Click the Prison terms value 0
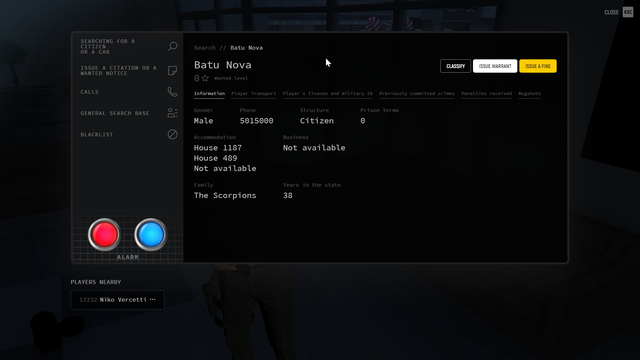This screenshot has width=640, height=360. [362, 121]
